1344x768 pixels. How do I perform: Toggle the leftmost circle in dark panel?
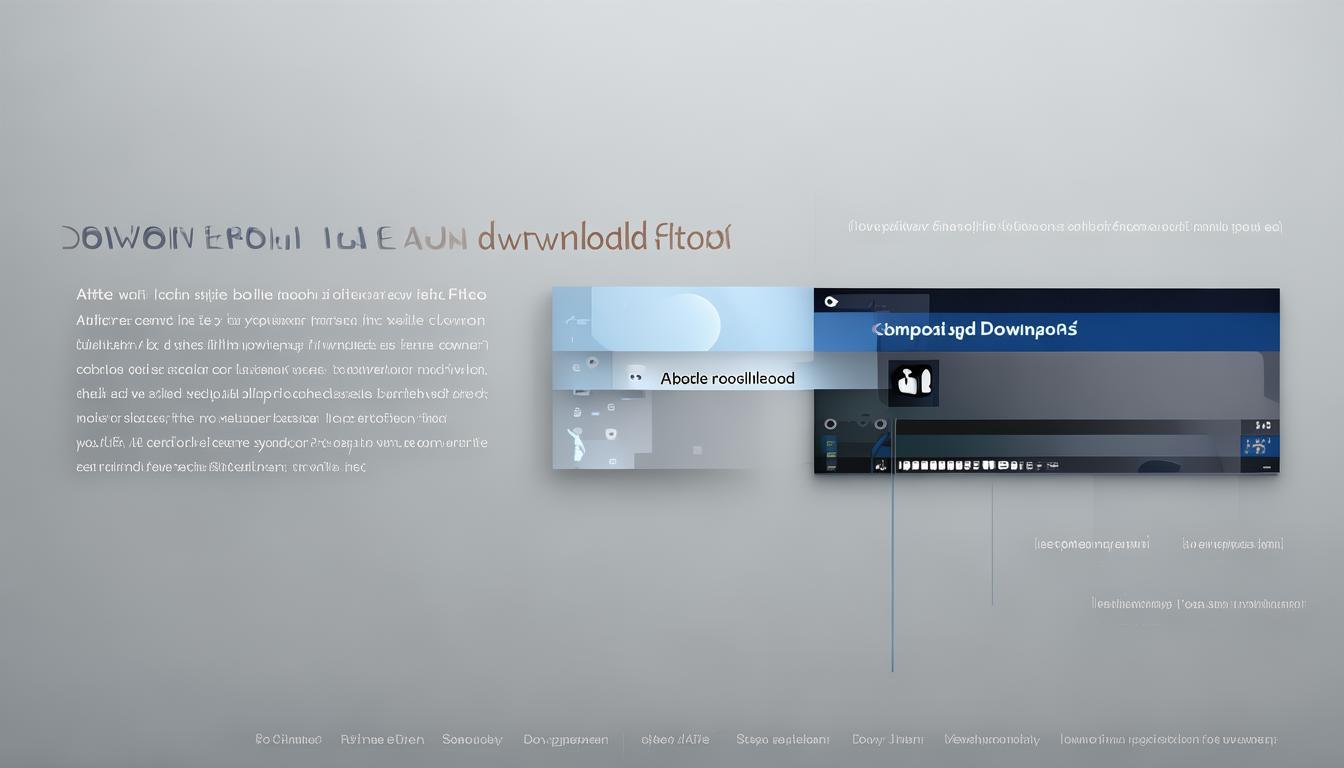point(830,424)
